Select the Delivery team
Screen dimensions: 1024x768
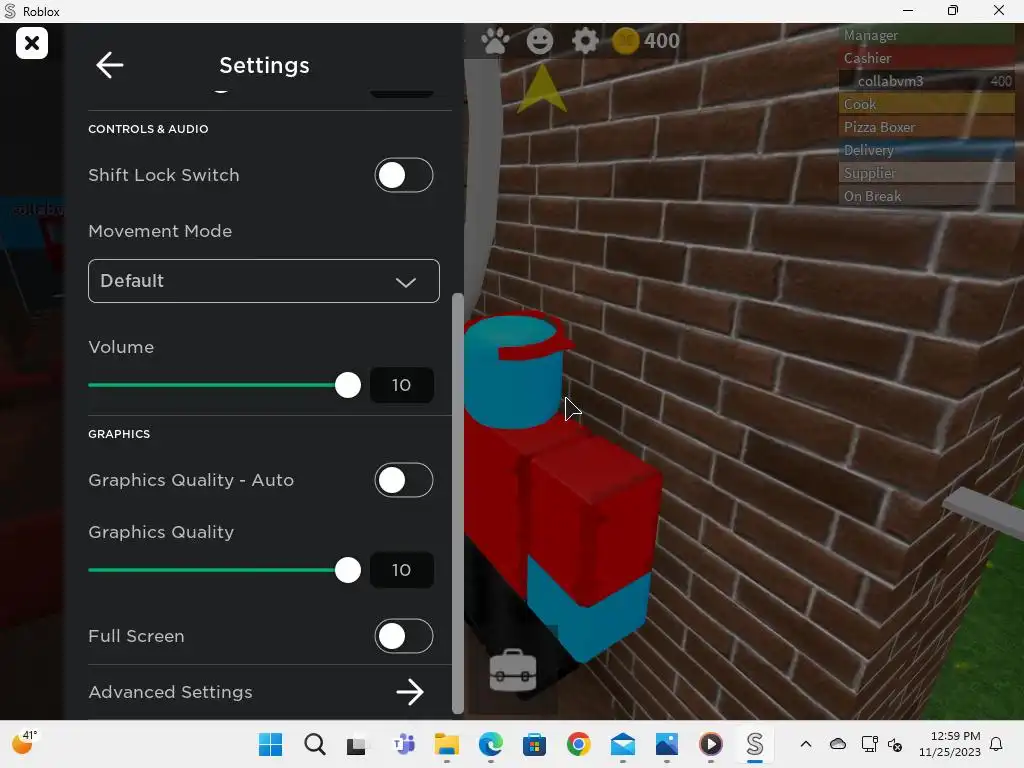[926, 150]
